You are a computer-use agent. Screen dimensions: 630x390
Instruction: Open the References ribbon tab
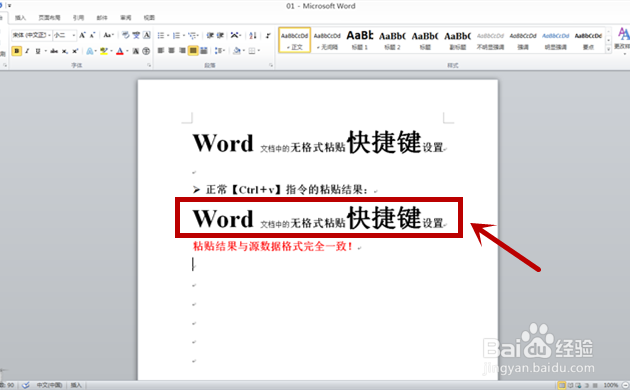[x=78, y=18]
